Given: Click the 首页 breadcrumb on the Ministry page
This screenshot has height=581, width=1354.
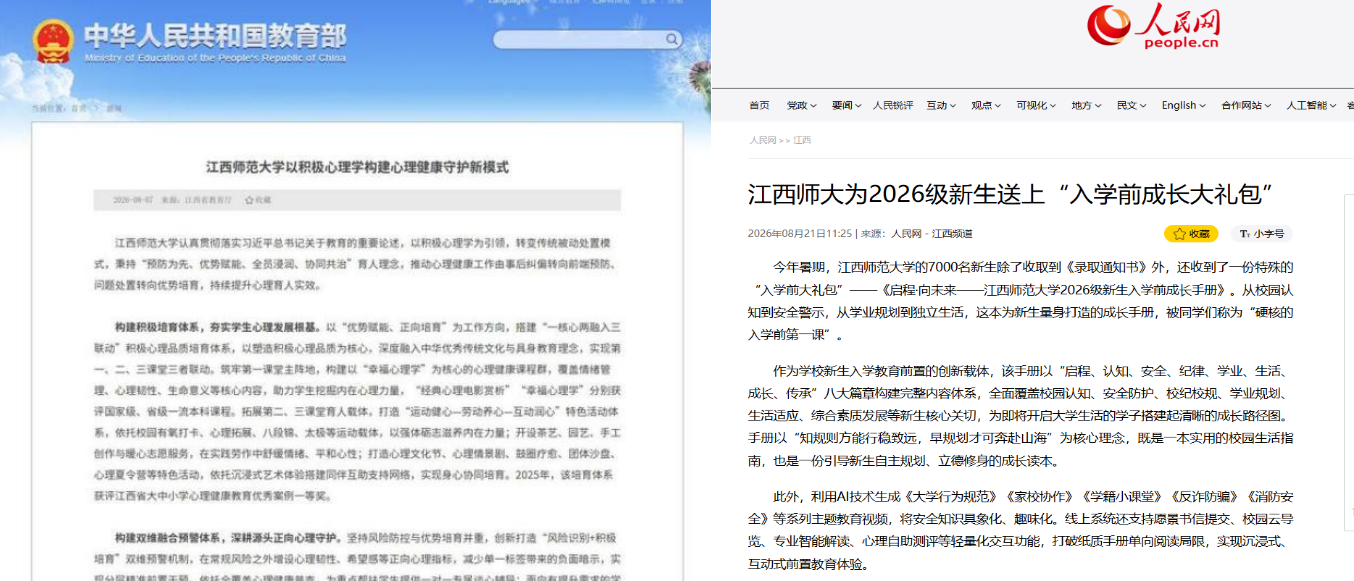Looking at the screenshot, I should tap(77, 108).
